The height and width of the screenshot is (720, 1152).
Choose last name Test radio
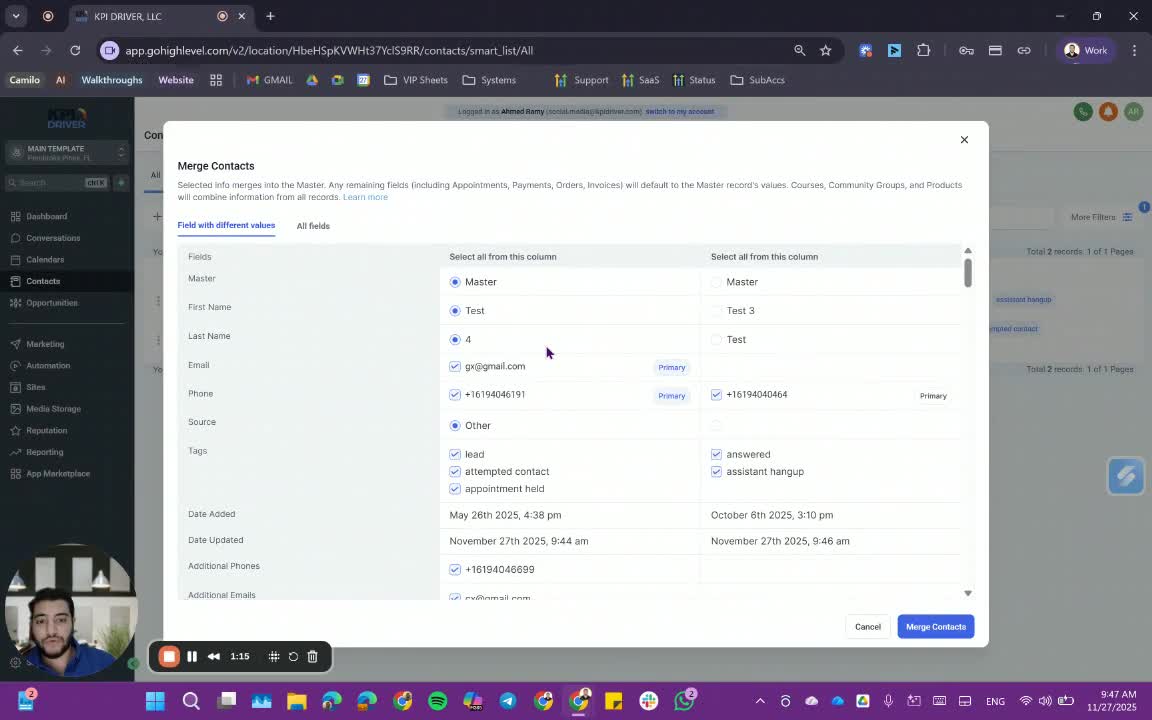(x=716, y=339)
